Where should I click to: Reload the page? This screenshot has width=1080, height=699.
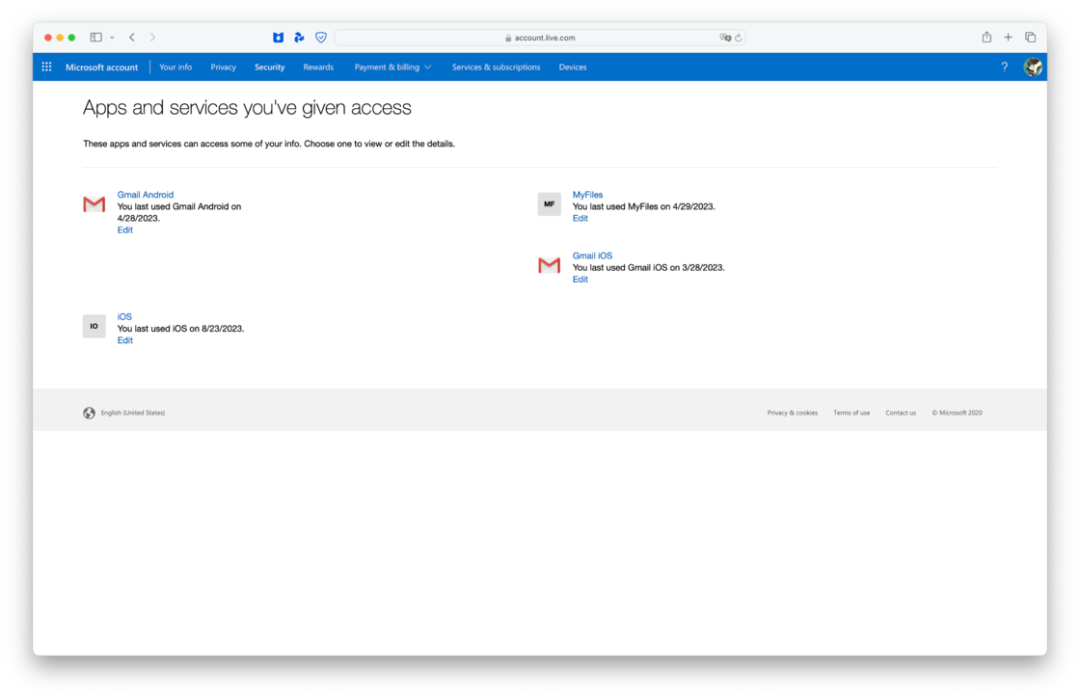[738, 38]
